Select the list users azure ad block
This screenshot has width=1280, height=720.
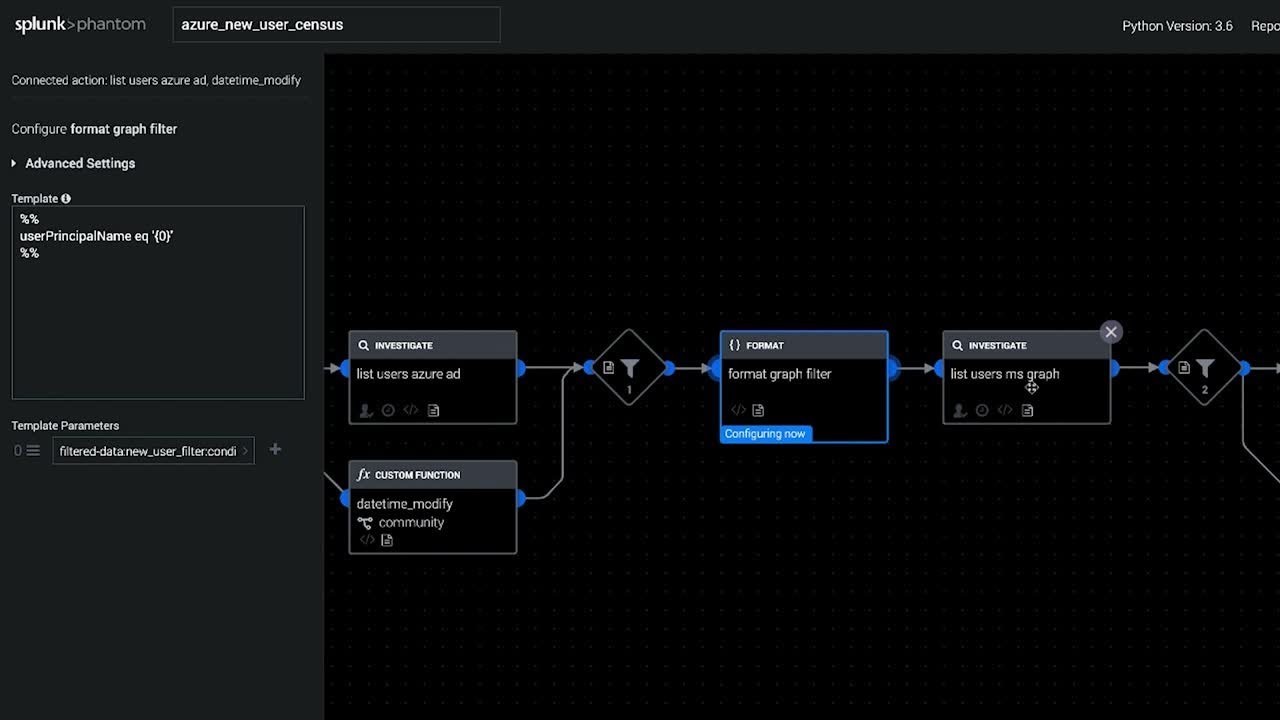click(x=433, y=378)
